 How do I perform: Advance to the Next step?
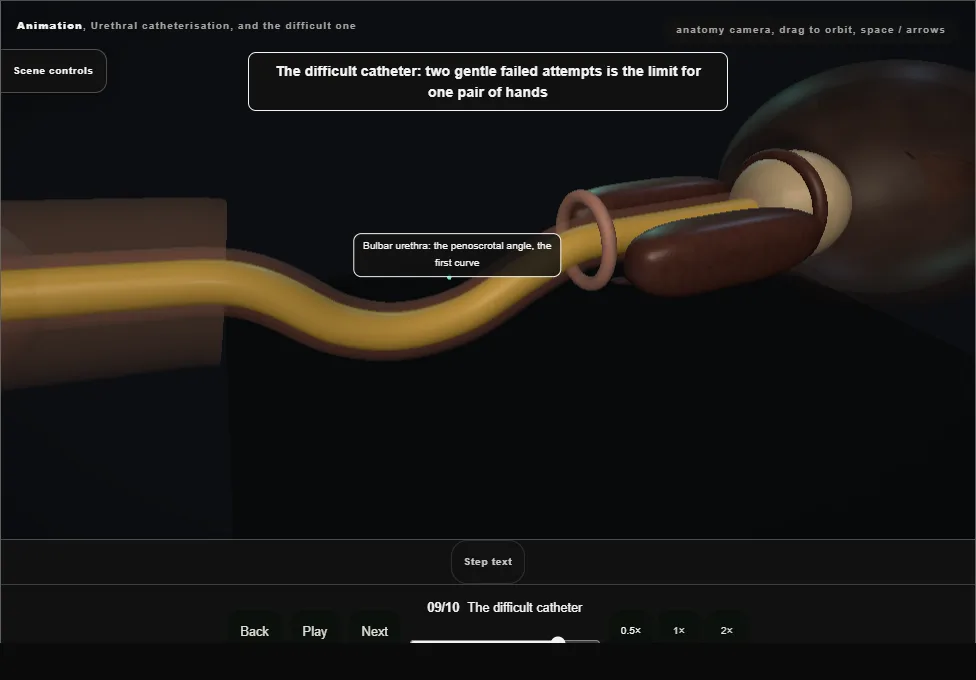(x=374, y=631)
